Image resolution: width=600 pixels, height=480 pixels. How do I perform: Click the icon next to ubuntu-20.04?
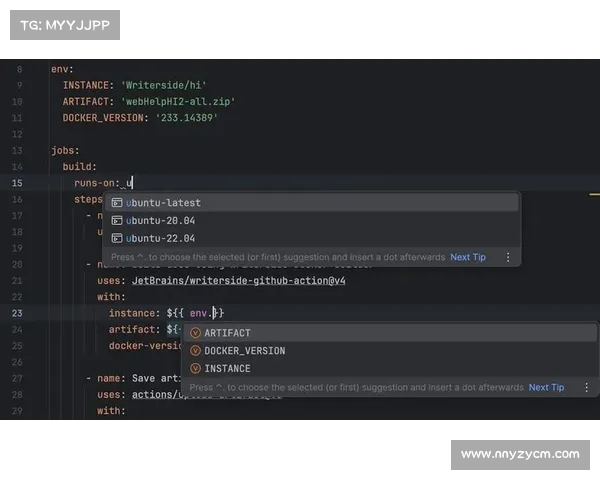[117, 221]
